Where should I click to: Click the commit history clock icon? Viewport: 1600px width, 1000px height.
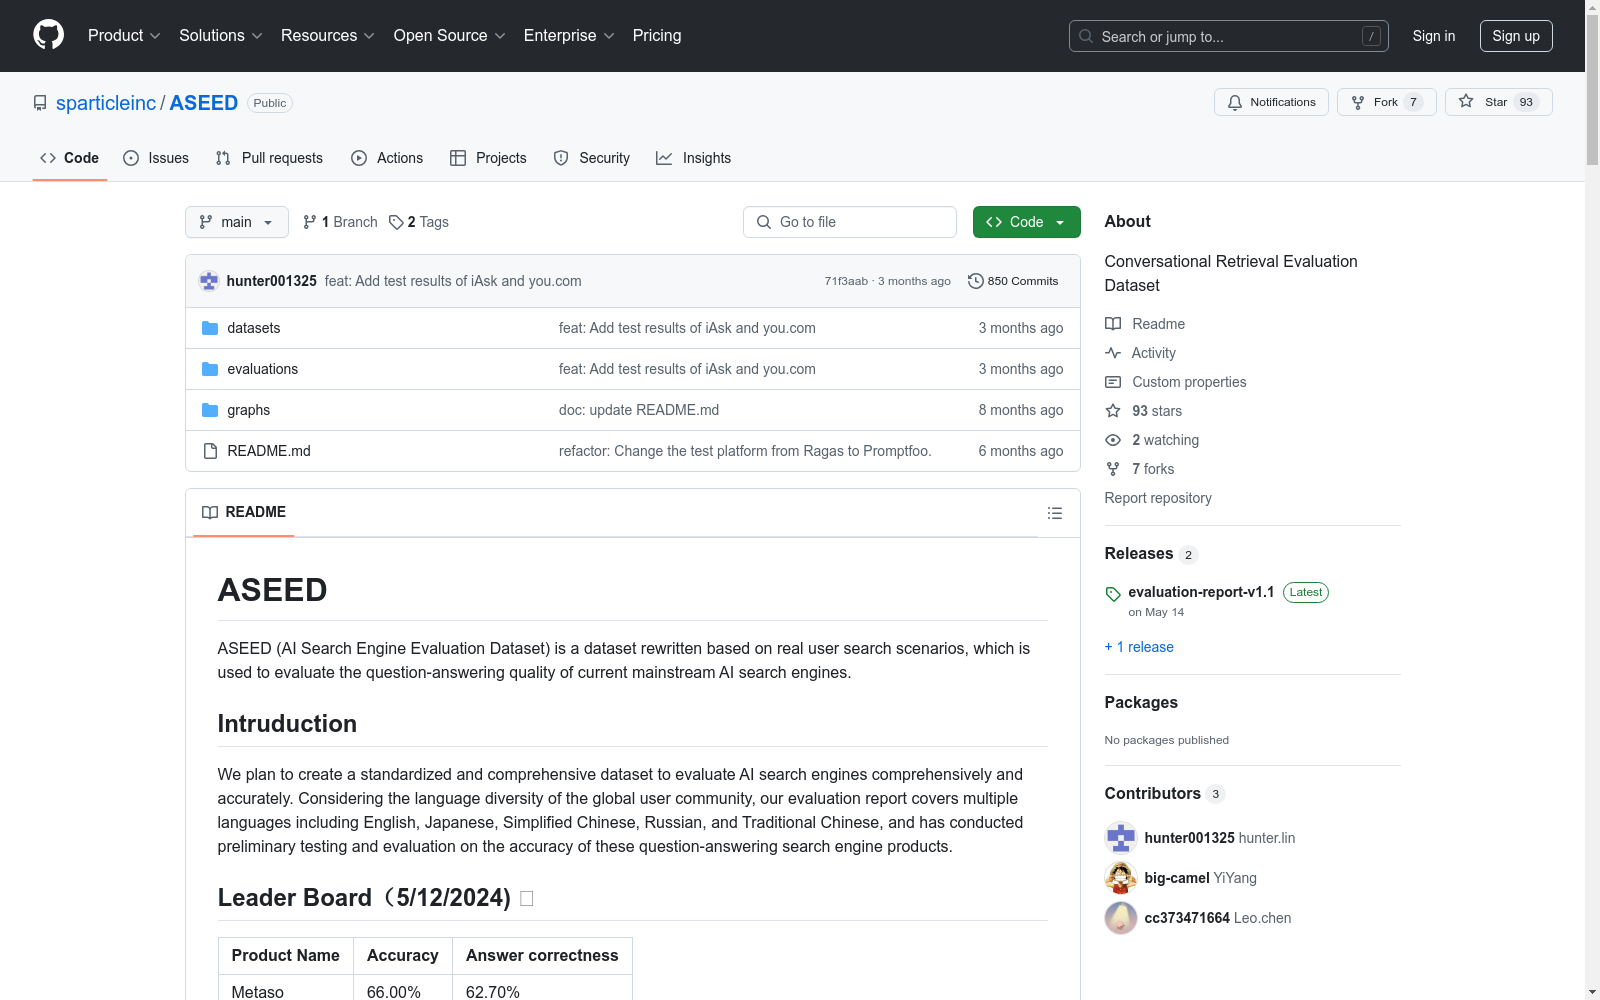tap(976, 281)
